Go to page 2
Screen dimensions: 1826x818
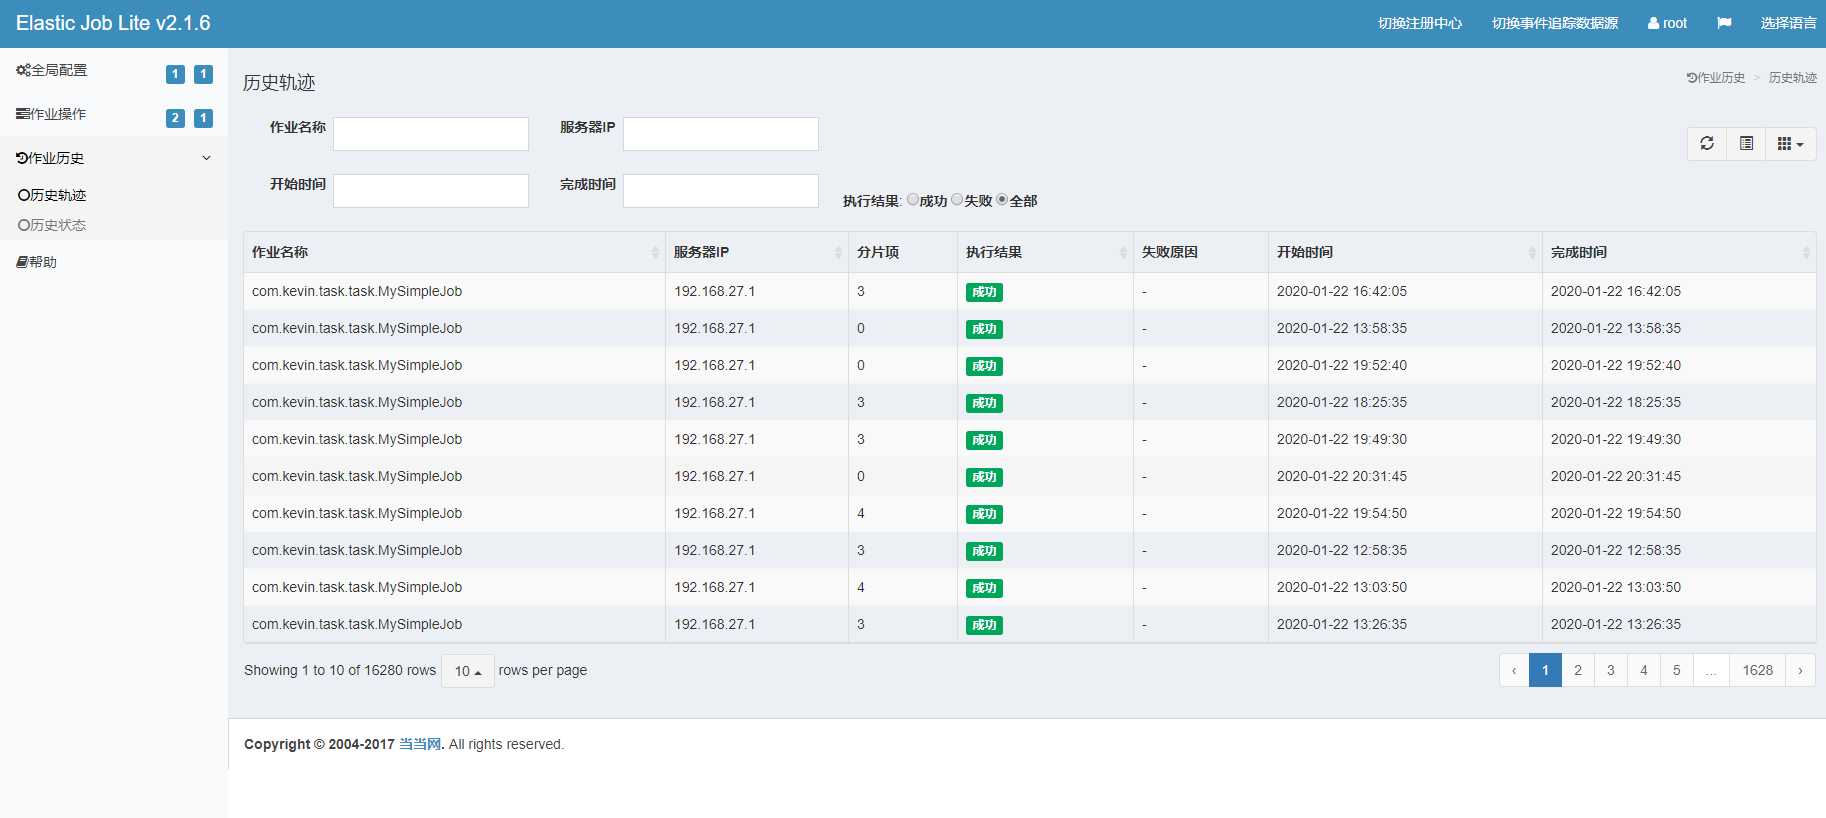click(x=1578, y=670)
